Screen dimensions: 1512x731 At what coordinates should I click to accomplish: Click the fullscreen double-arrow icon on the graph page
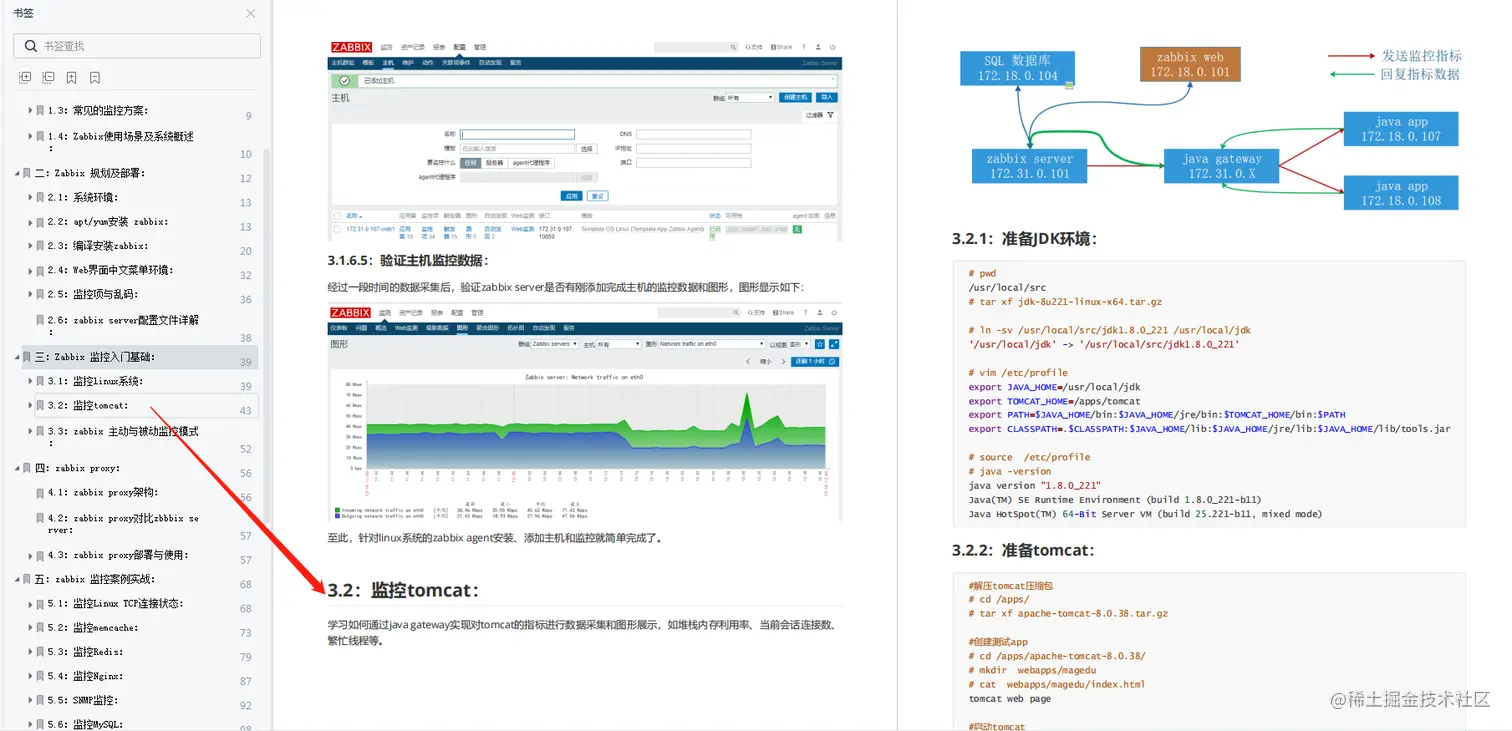(833, 344)
